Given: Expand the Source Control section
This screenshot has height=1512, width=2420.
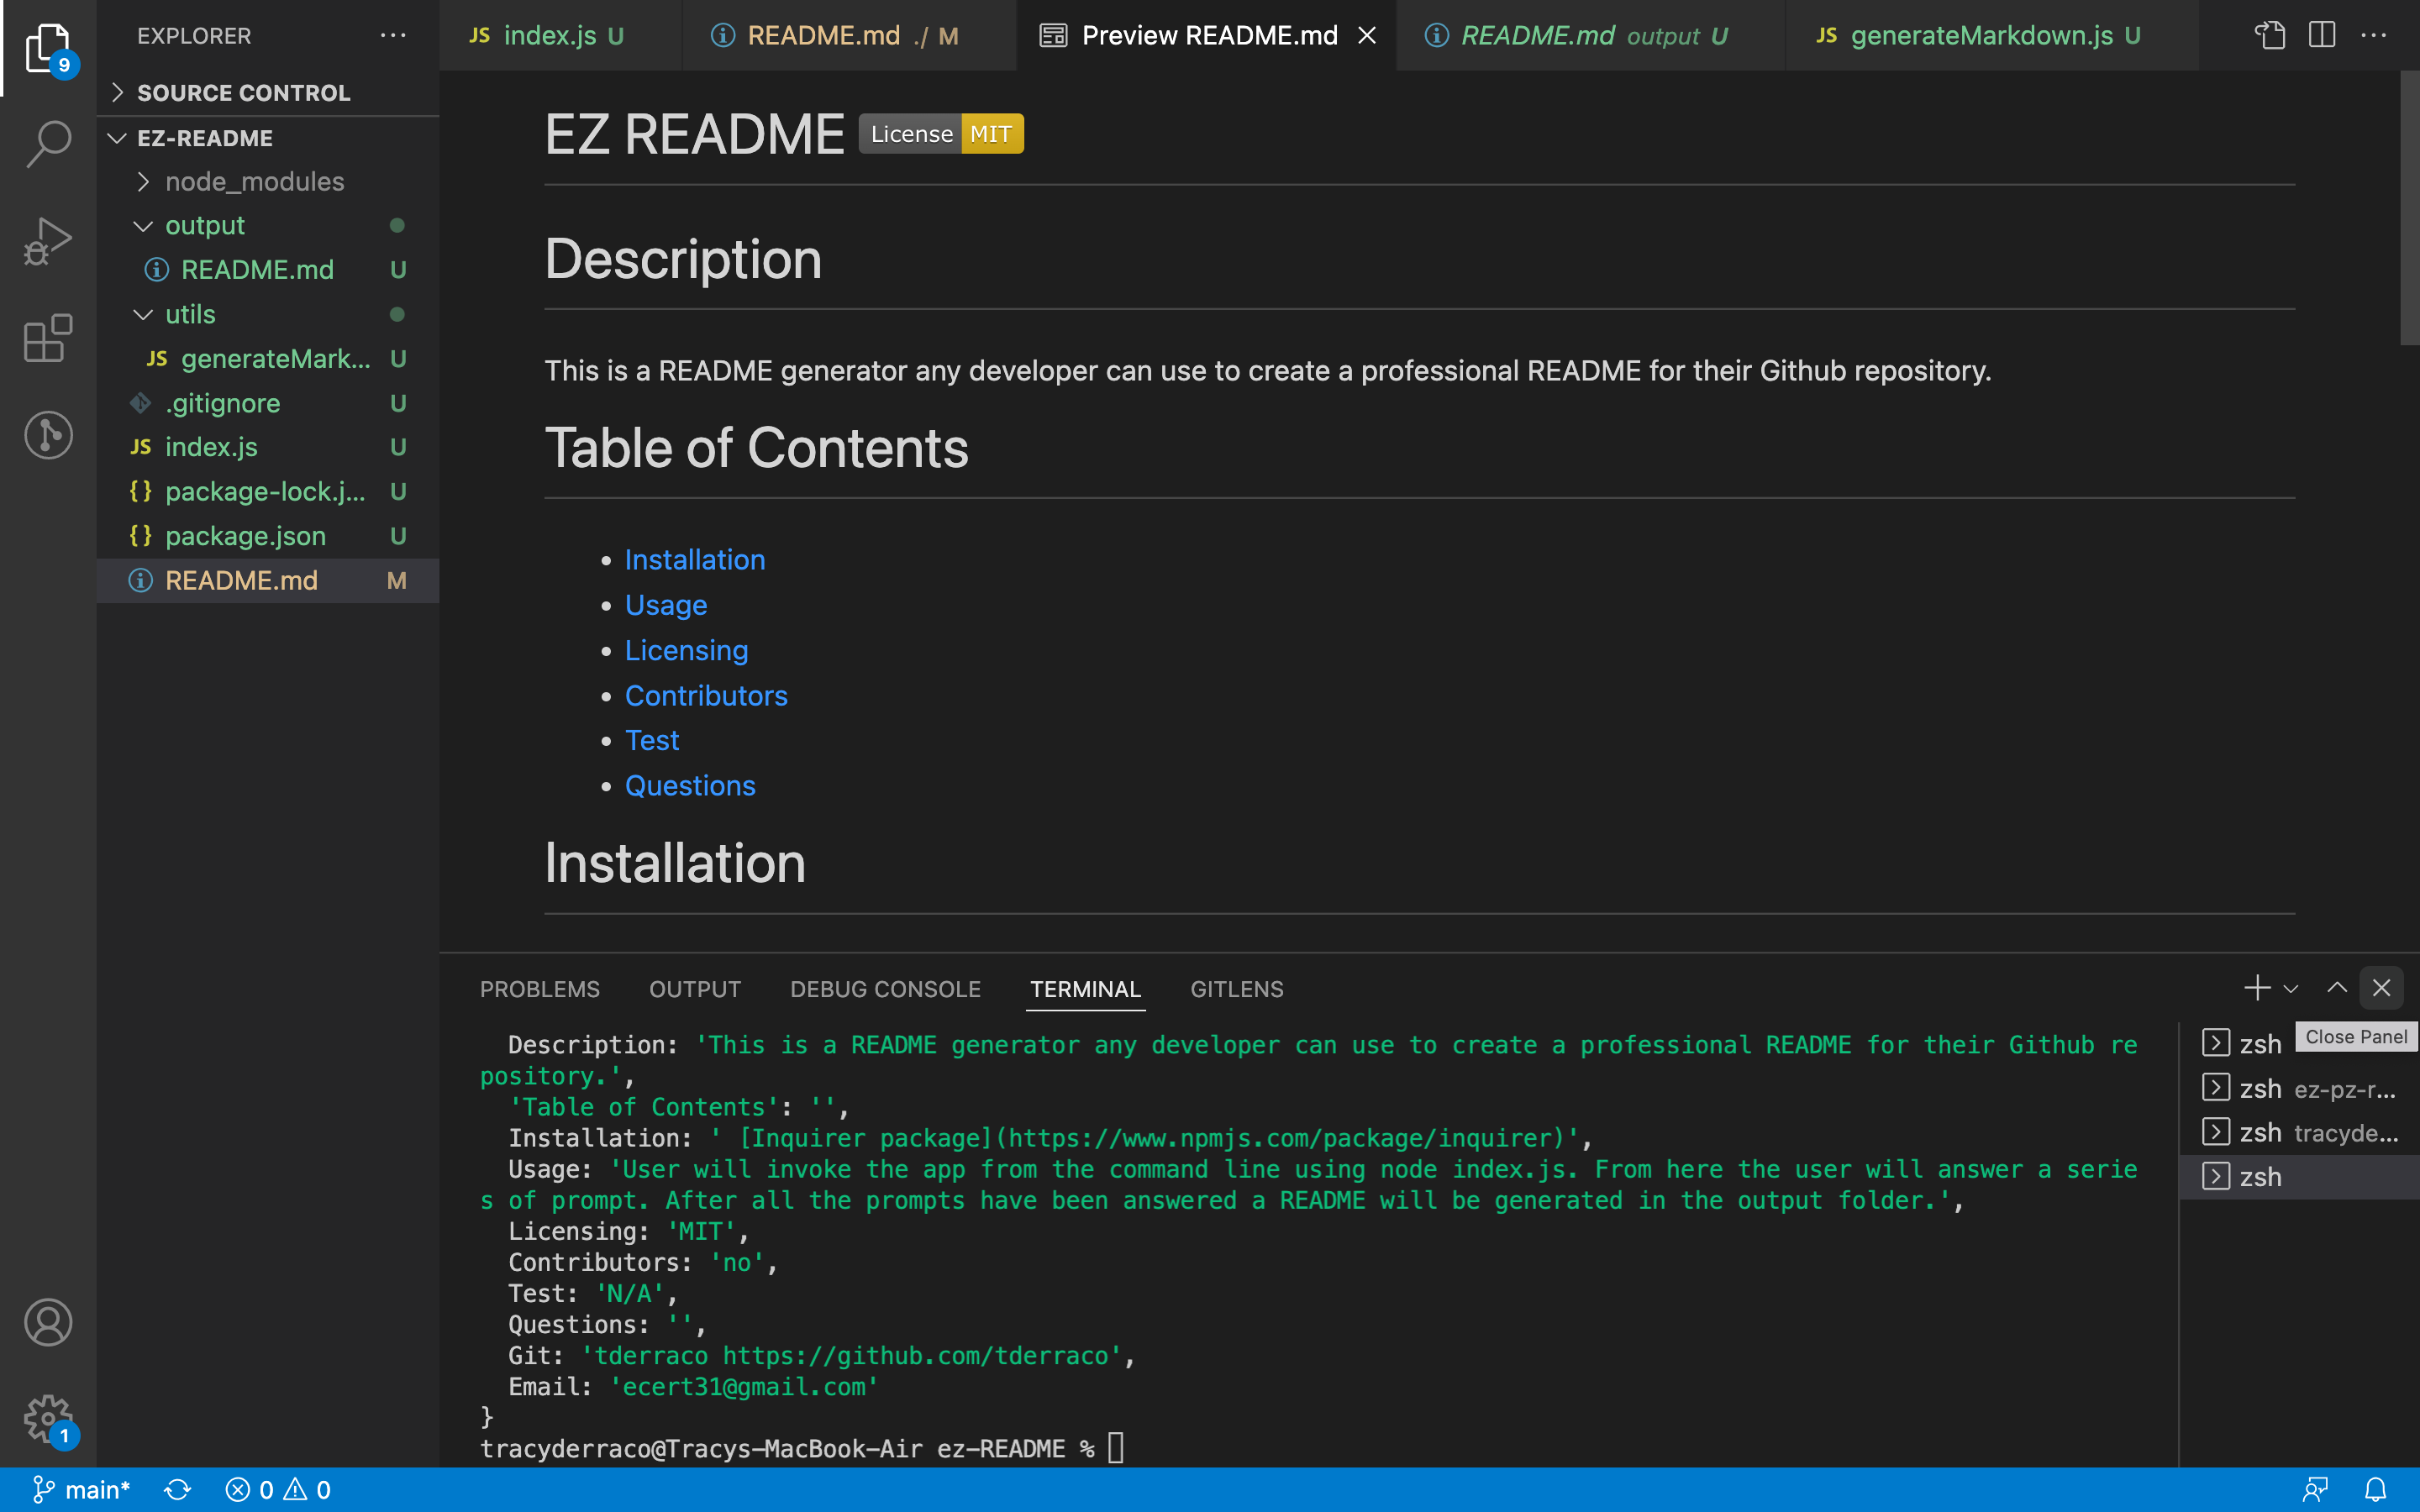Looking at the screenshot, I should (268, 92).
